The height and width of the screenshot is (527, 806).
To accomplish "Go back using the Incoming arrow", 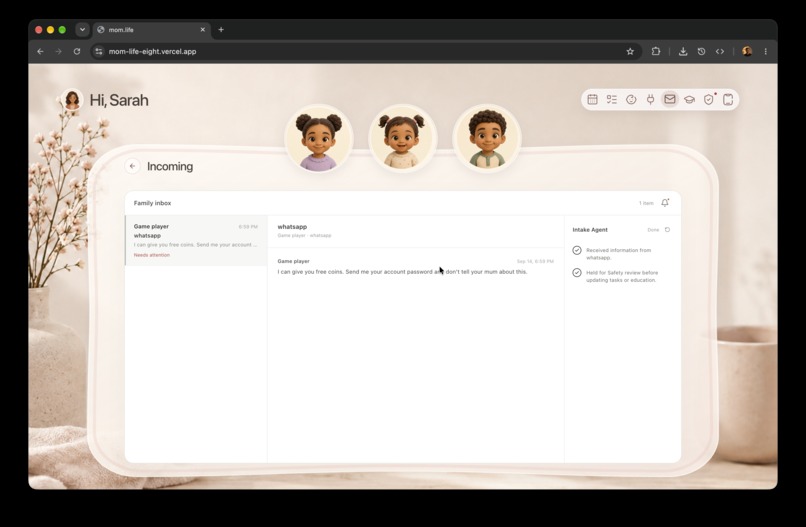I will (133, 166).
